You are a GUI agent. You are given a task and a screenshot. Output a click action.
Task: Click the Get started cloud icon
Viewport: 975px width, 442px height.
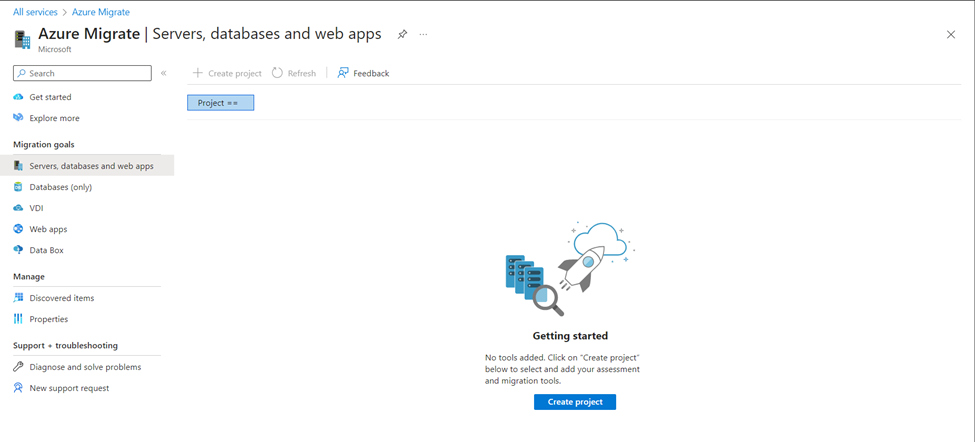18,97
